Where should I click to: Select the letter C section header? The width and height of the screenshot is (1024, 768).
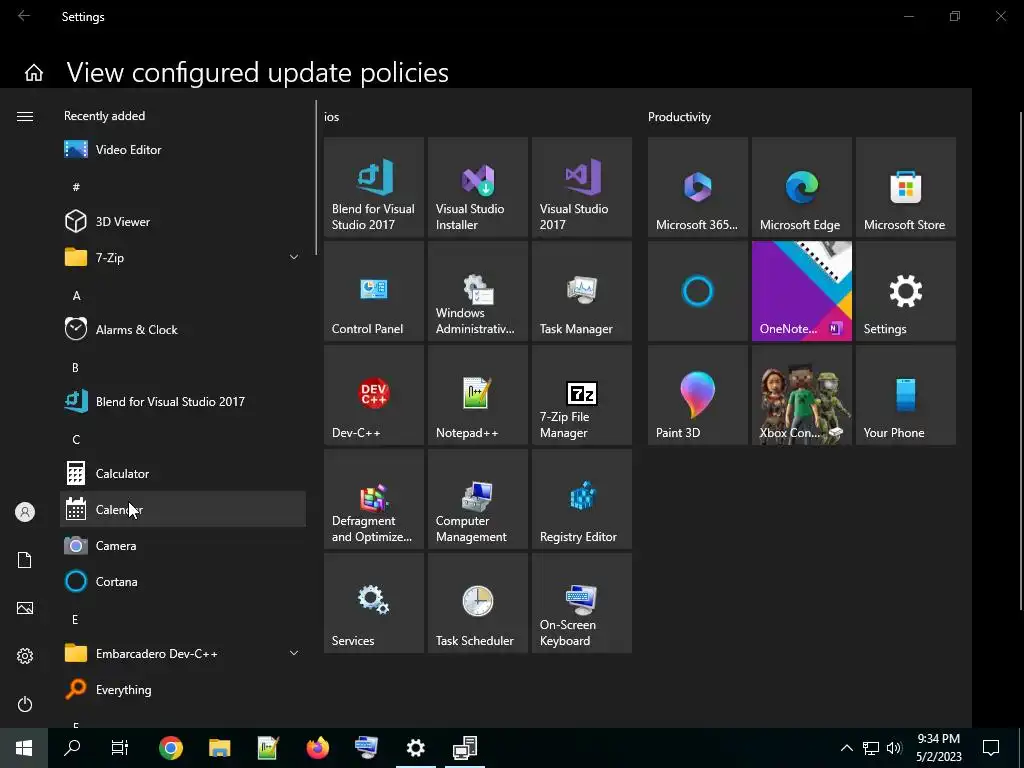[x=76, y=439]
